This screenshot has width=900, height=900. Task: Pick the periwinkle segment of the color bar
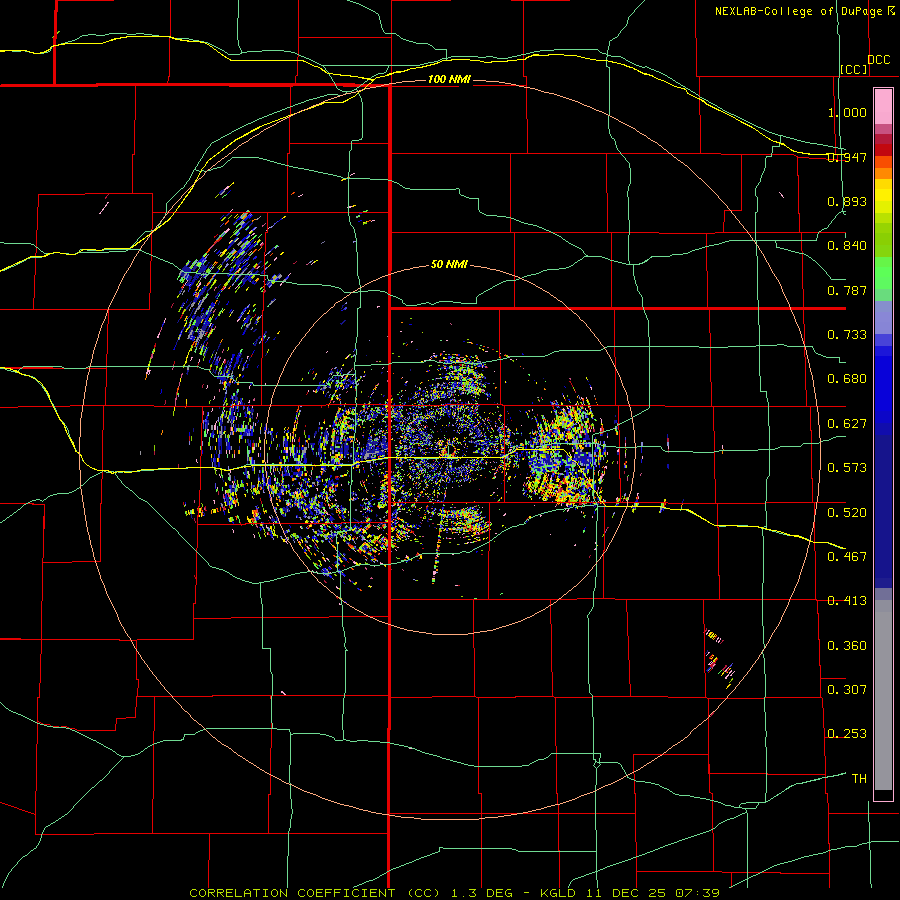click(883, 317)
